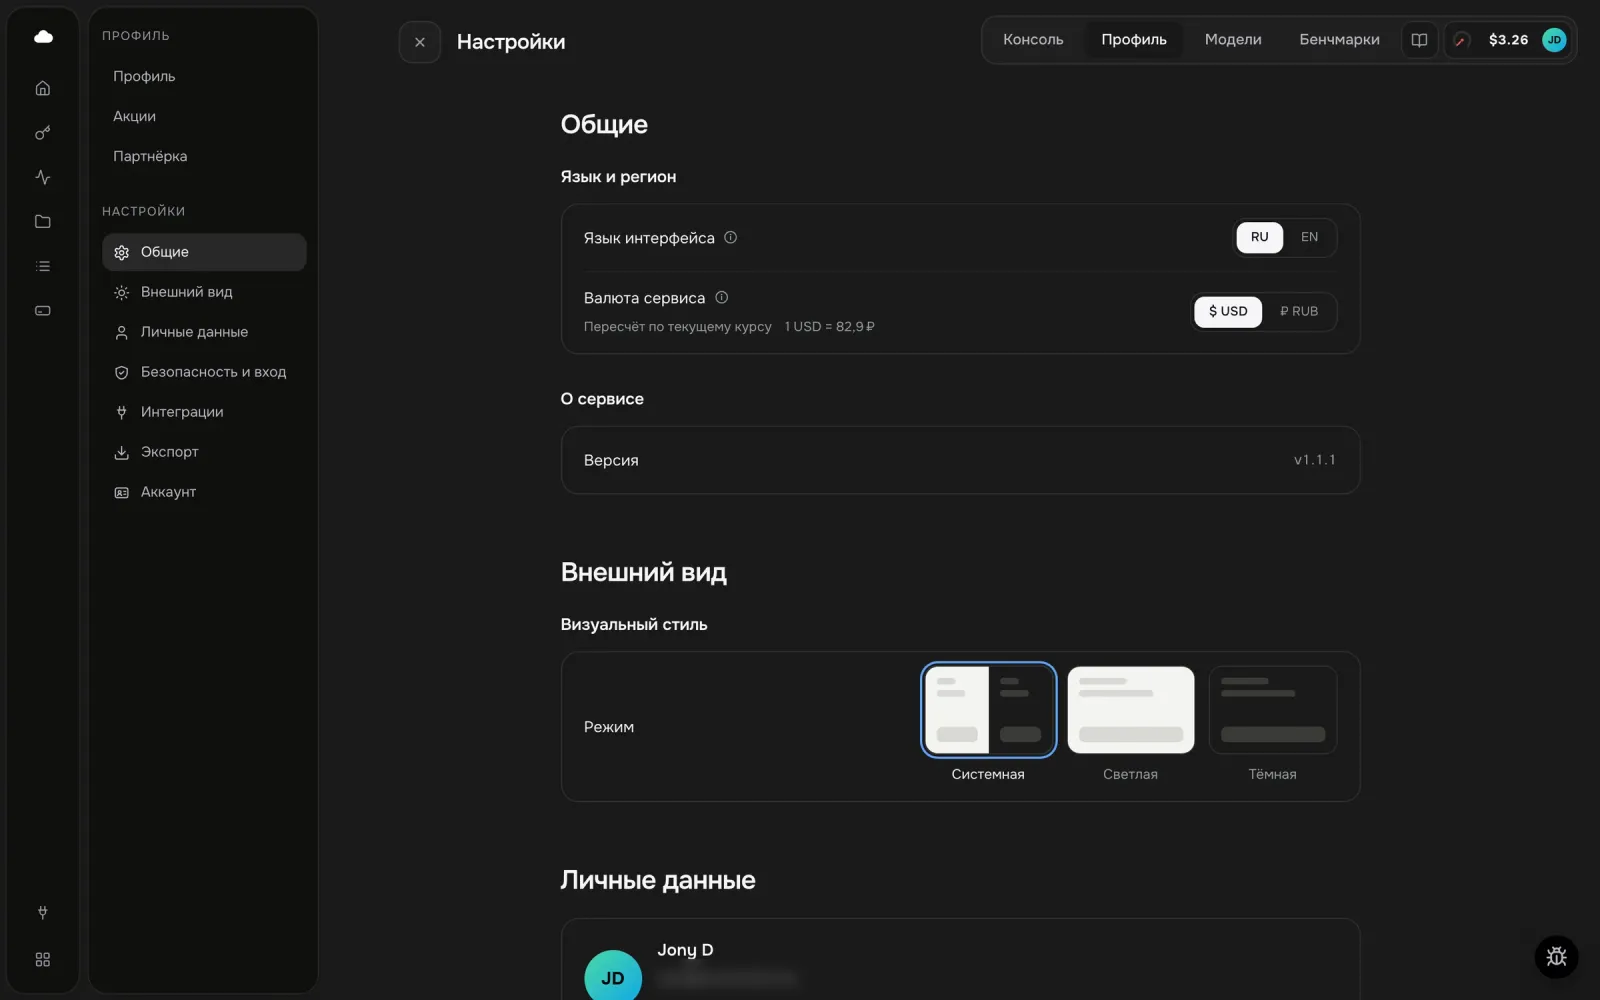Open the activity pulse icon
1600x1000 pixels.
pyautogui.click(x=43, y=177)
